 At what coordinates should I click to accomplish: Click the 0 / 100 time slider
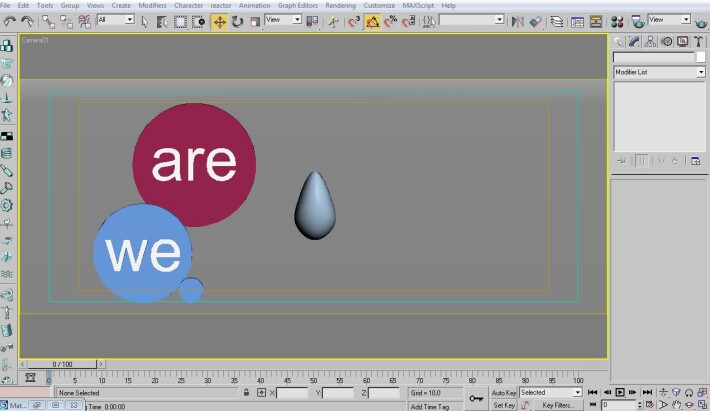click(62, 364)
